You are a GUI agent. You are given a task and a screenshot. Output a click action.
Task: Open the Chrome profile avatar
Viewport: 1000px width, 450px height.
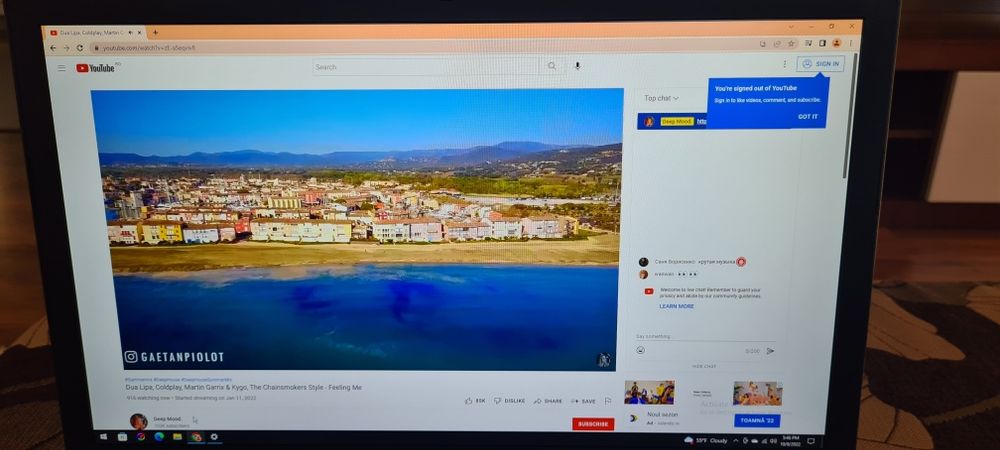(836, 43)
